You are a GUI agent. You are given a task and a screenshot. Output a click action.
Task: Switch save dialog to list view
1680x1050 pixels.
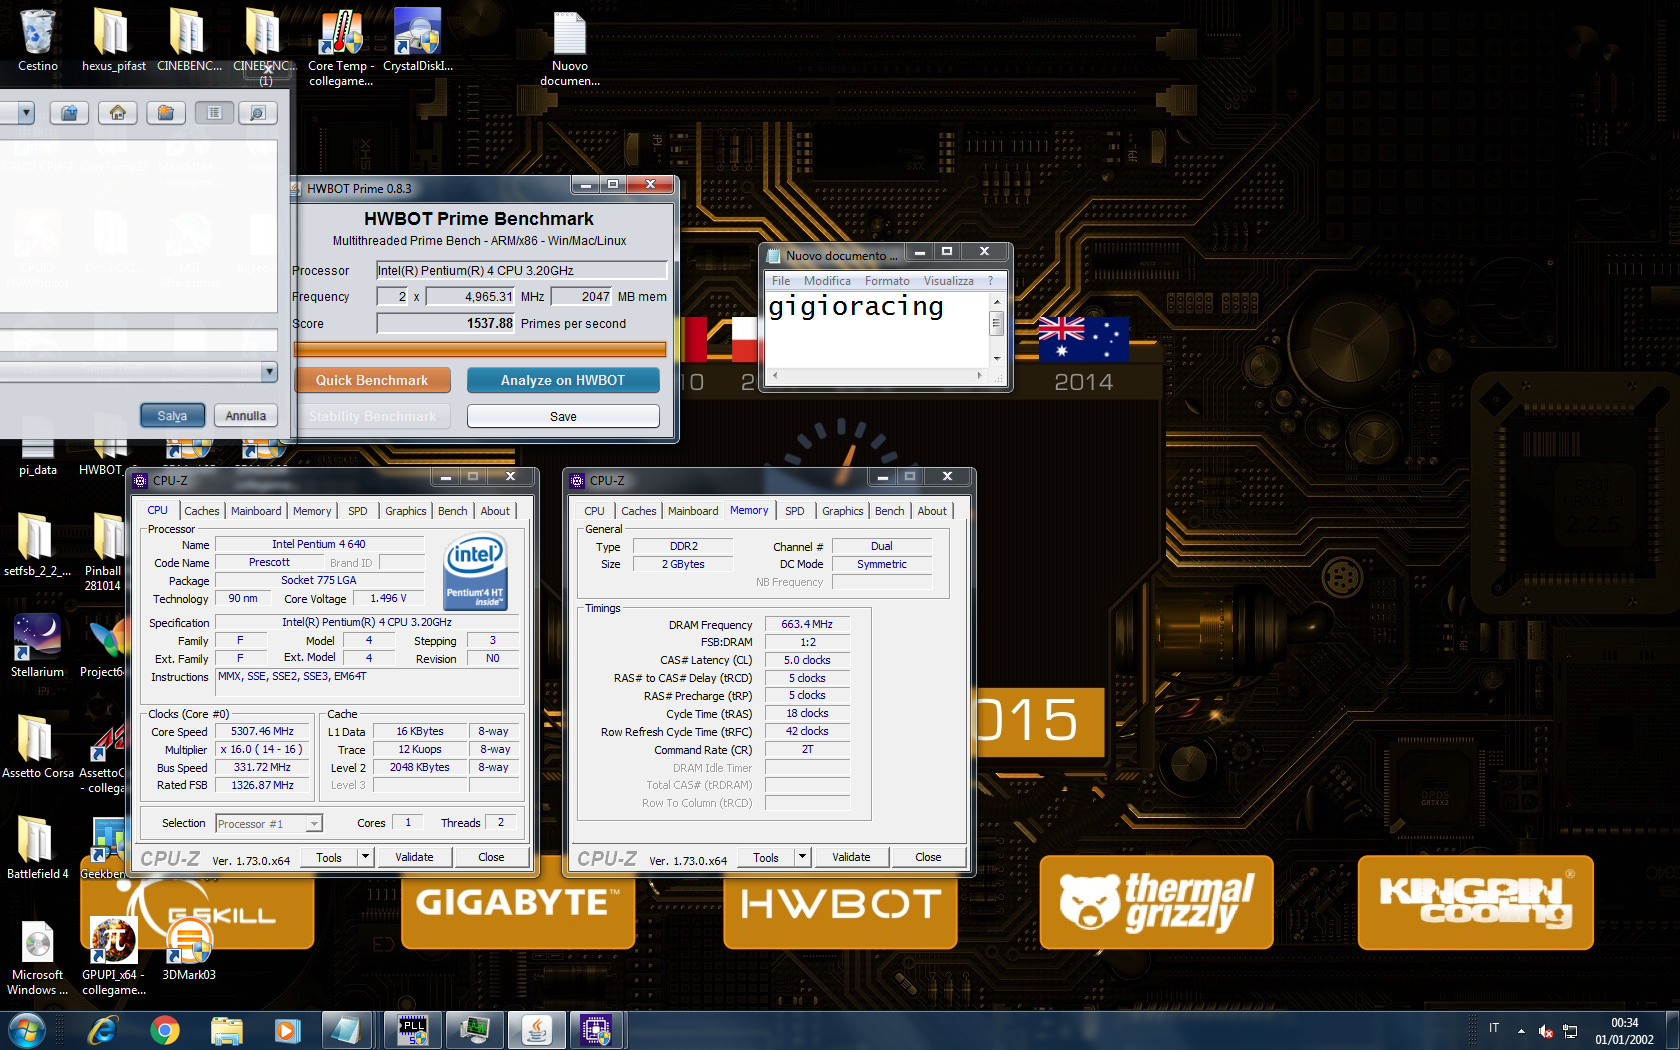[214, 113]
